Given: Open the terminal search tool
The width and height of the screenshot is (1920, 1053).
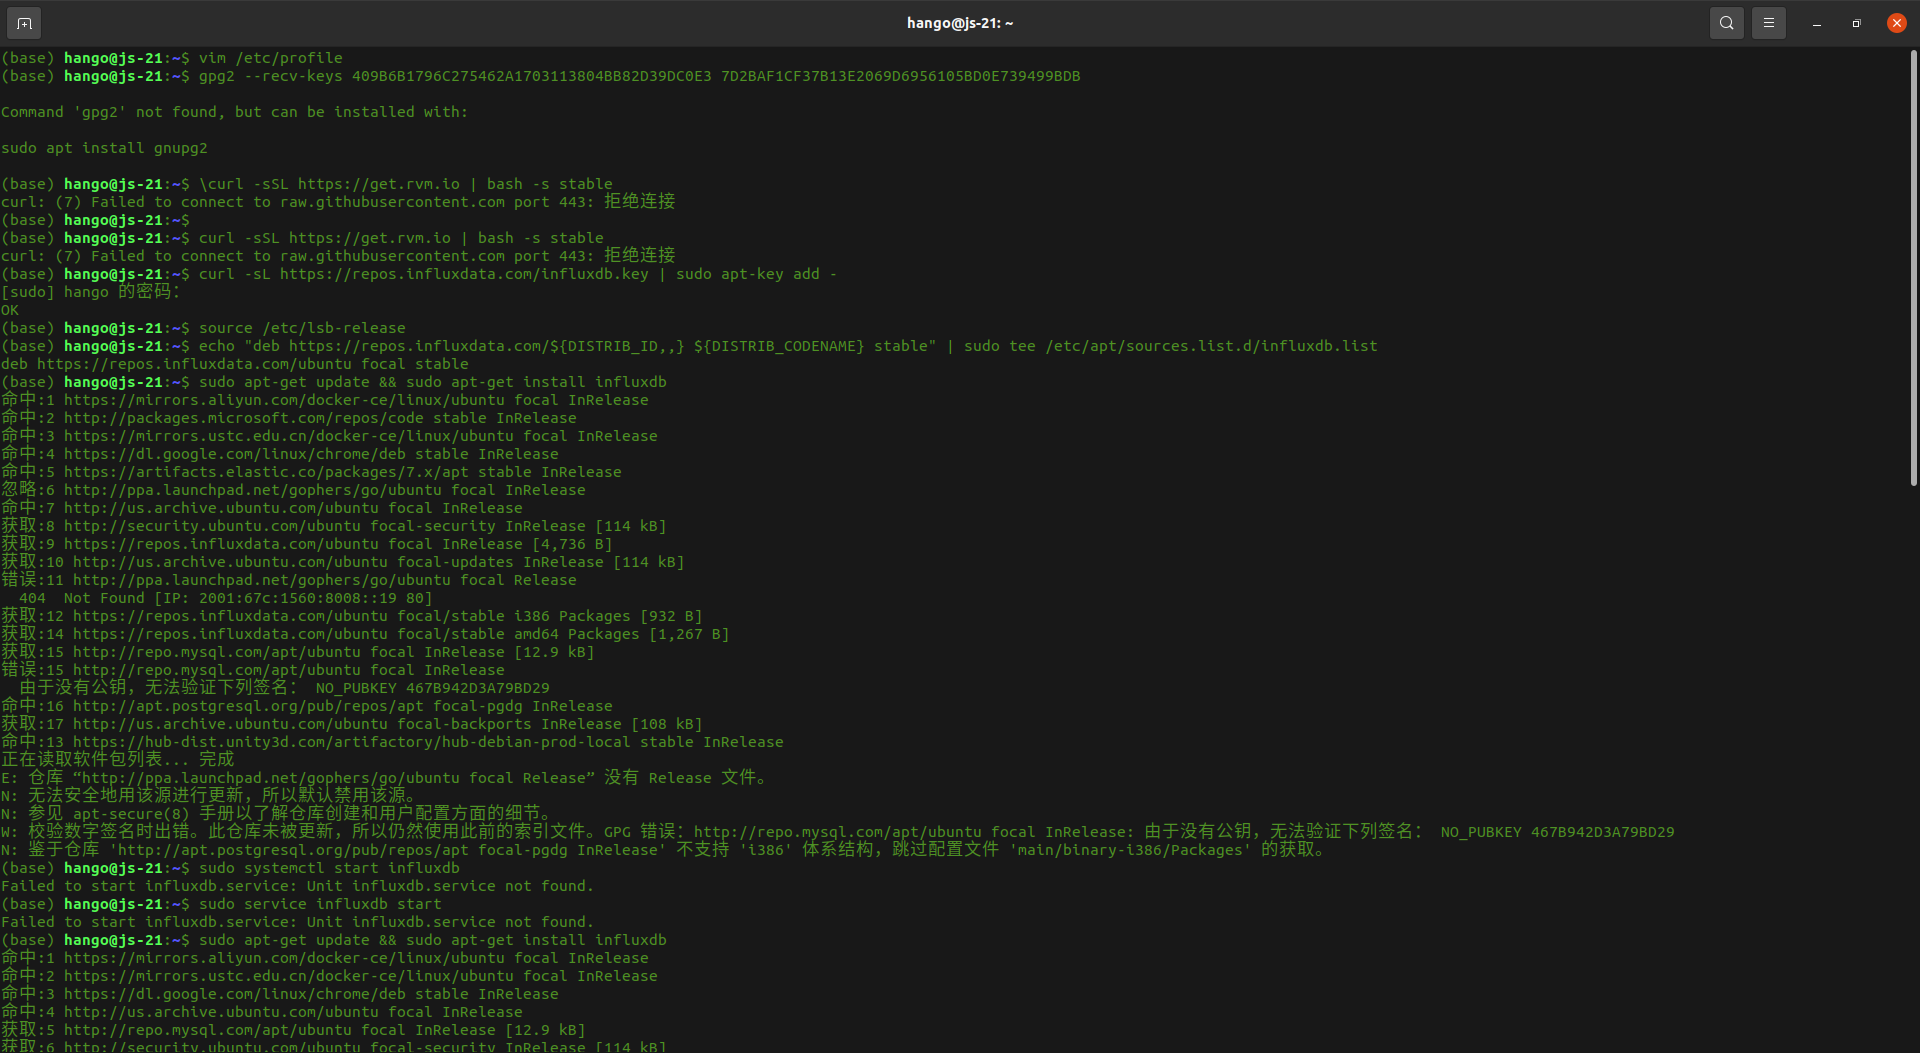Looking at the screenshot, I should [x=1726, y=23].
